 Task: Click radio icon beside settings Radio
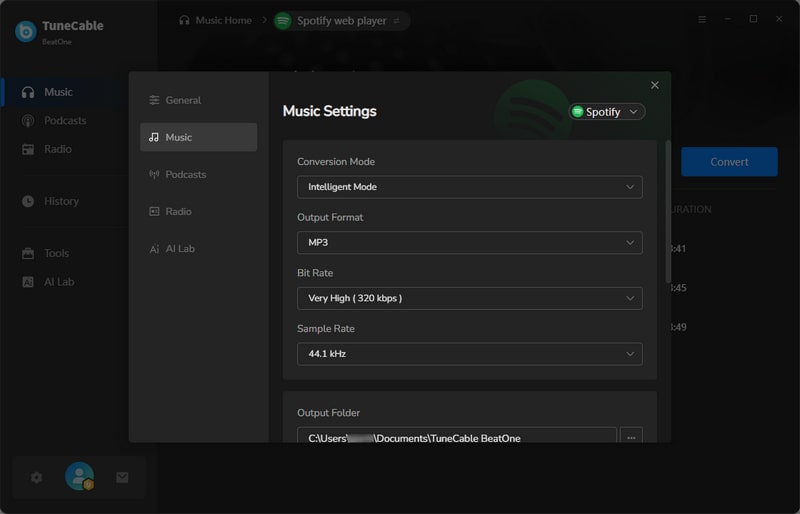coord(154,211)
